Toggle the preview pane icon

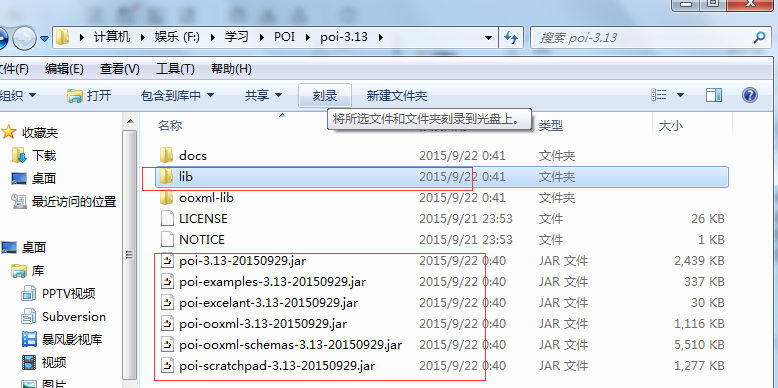point(714,95)
